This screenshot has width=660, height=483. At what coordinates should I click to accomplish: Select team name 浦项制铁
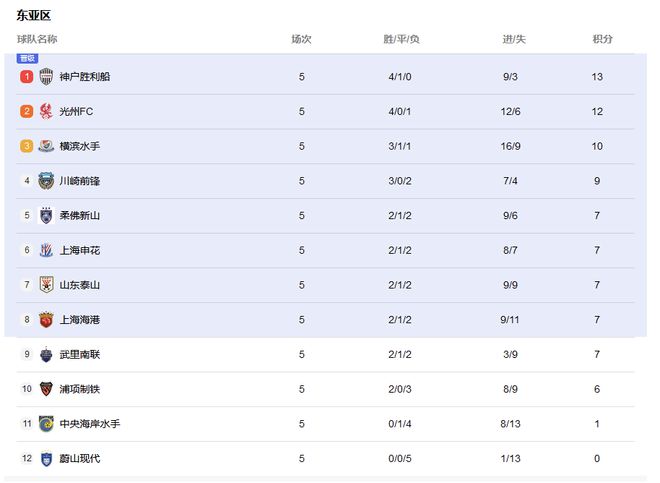(80, 389)
